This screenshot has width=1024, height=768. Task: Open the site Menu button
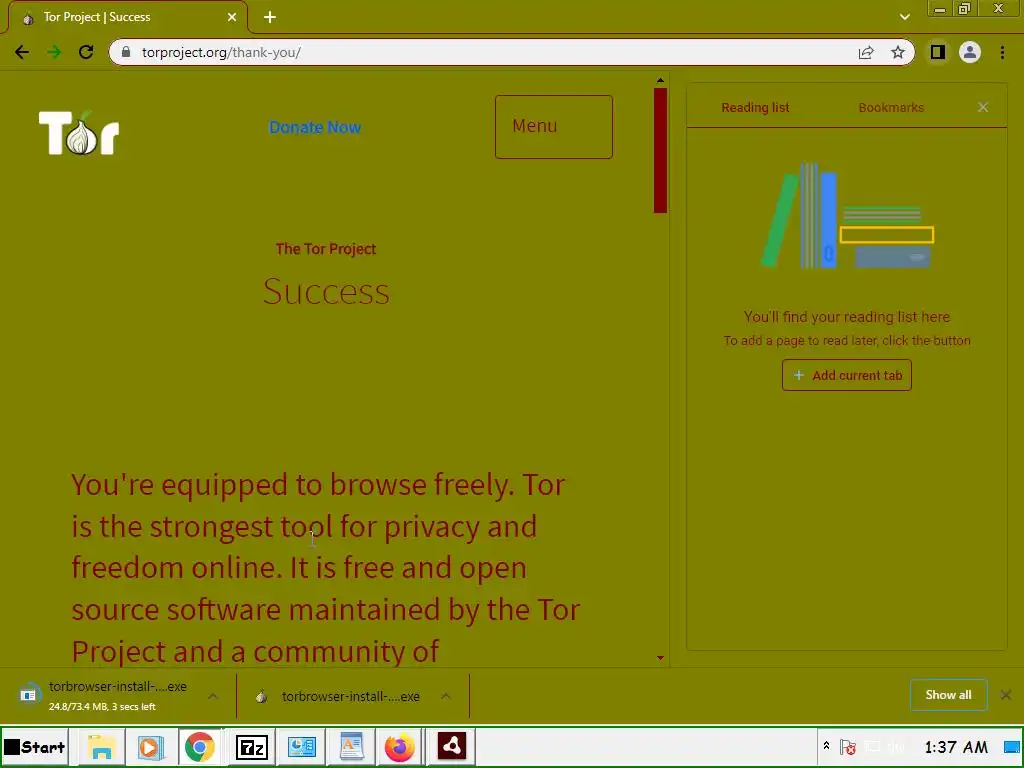(554, 127)
